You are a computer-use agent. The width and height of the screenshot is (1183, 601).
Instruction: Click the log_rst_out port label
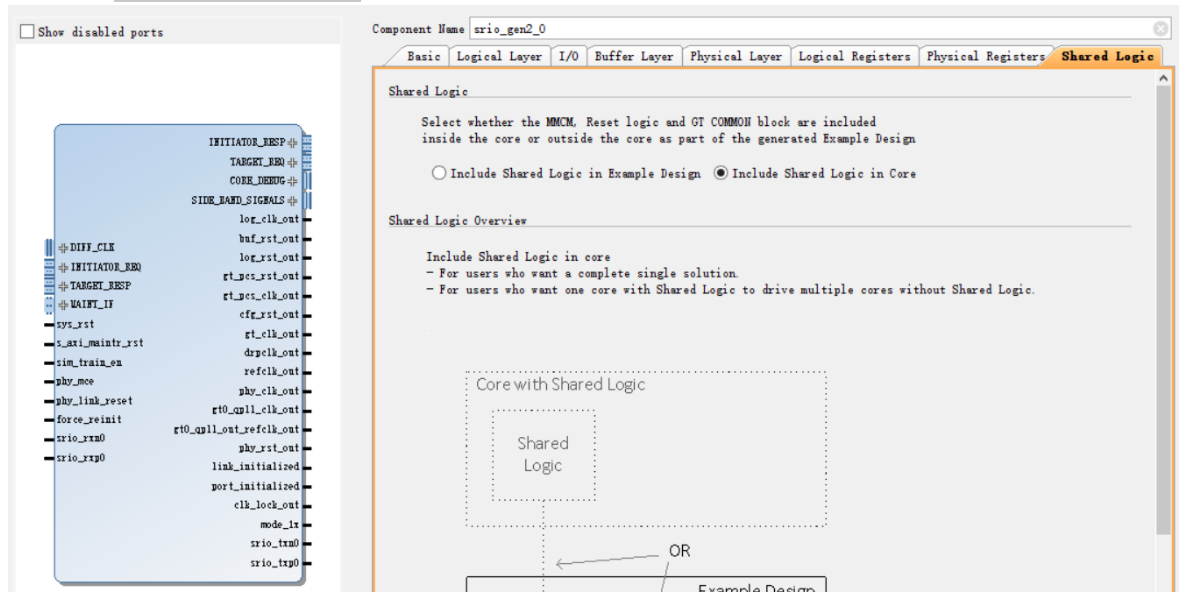pyautogui.click(x=269, y=257)
